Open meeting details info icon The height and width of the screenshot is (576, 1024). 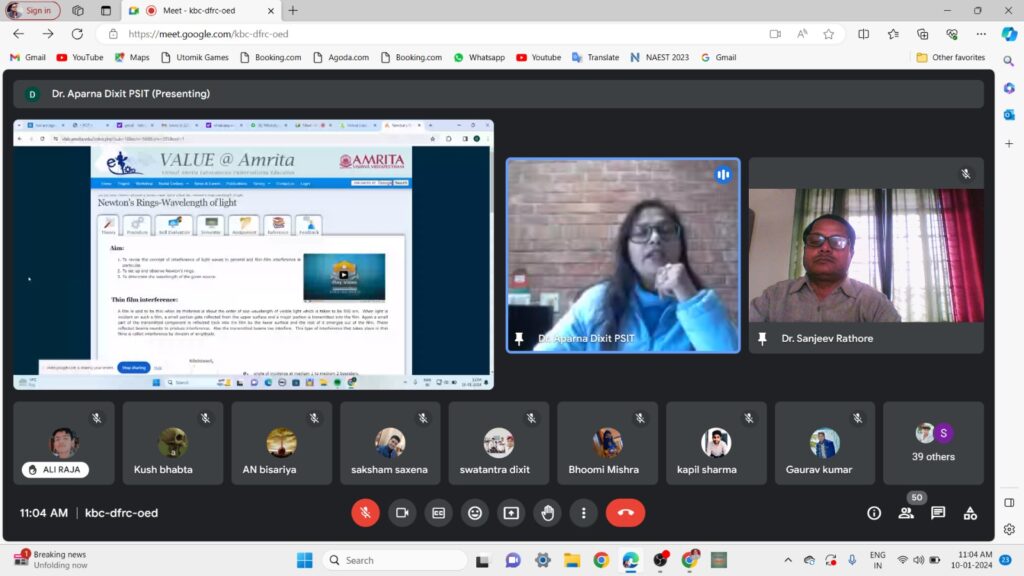(874, 513)
